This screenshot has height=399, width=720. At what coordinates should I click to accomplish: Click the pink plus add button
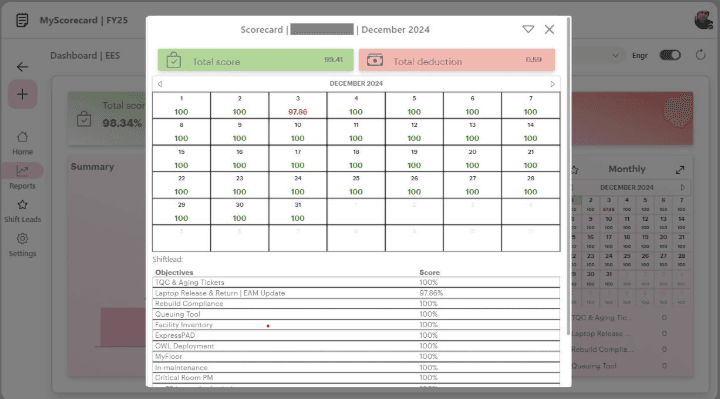click(x=22, y=94)
